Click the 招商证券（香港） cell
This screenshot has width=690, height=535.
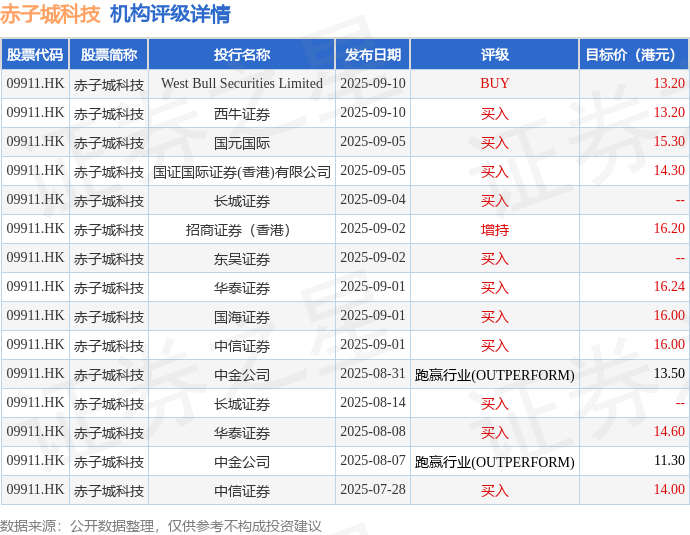(242, 230)
